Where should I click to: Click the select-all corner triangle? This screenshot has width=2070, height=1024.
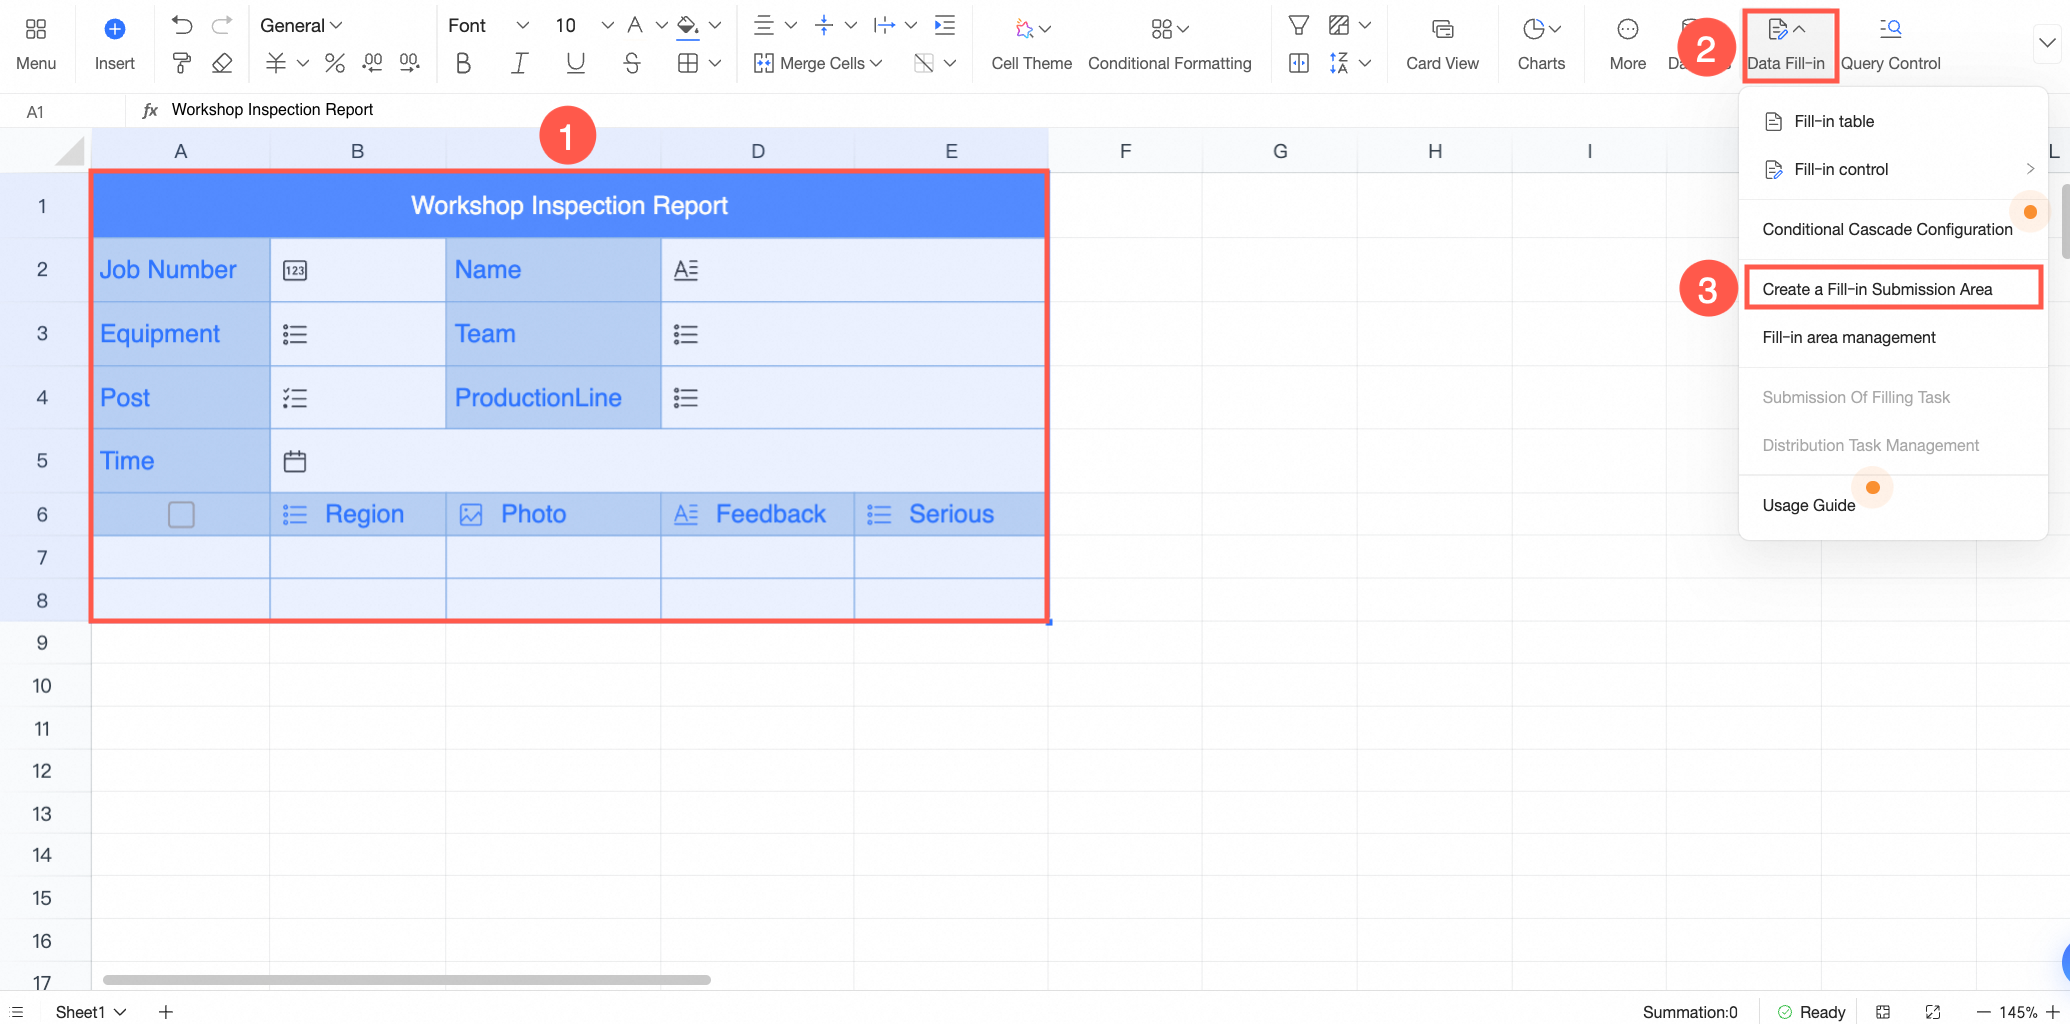tap(69, 151)
